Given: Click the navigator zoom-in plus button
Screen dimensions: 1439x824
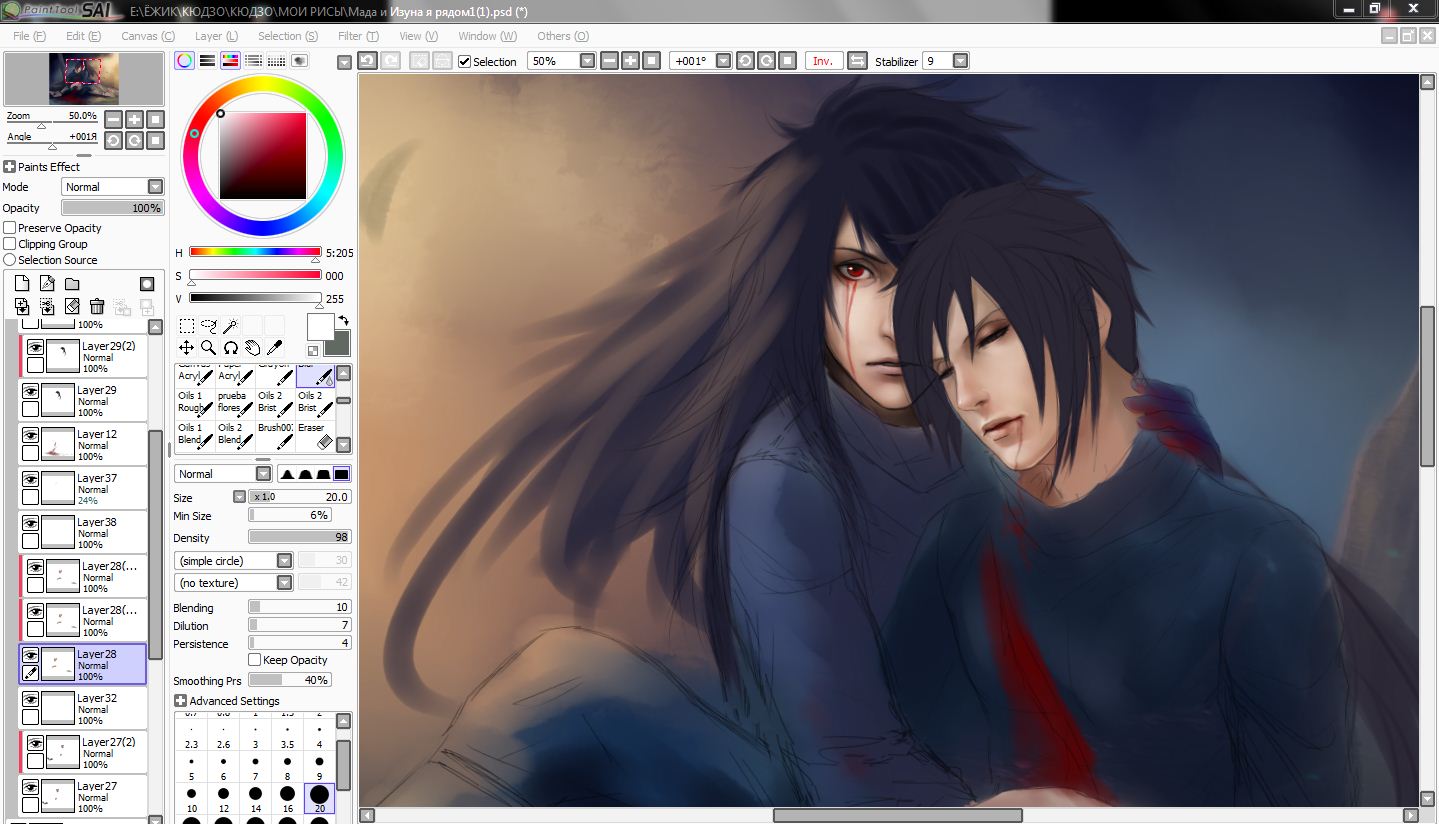Looking at the screenshot, I should (134, 119).
